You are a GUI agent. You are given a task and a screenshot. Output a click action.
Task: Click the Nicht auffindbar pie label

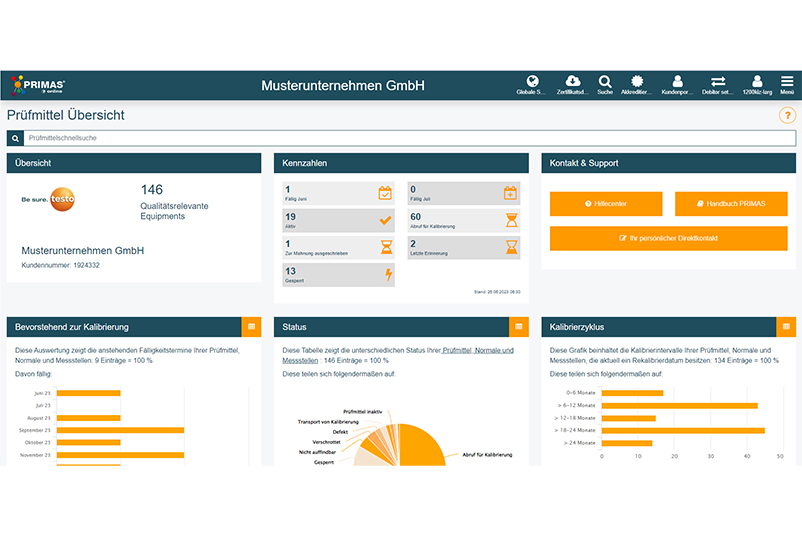click(317, 452)
